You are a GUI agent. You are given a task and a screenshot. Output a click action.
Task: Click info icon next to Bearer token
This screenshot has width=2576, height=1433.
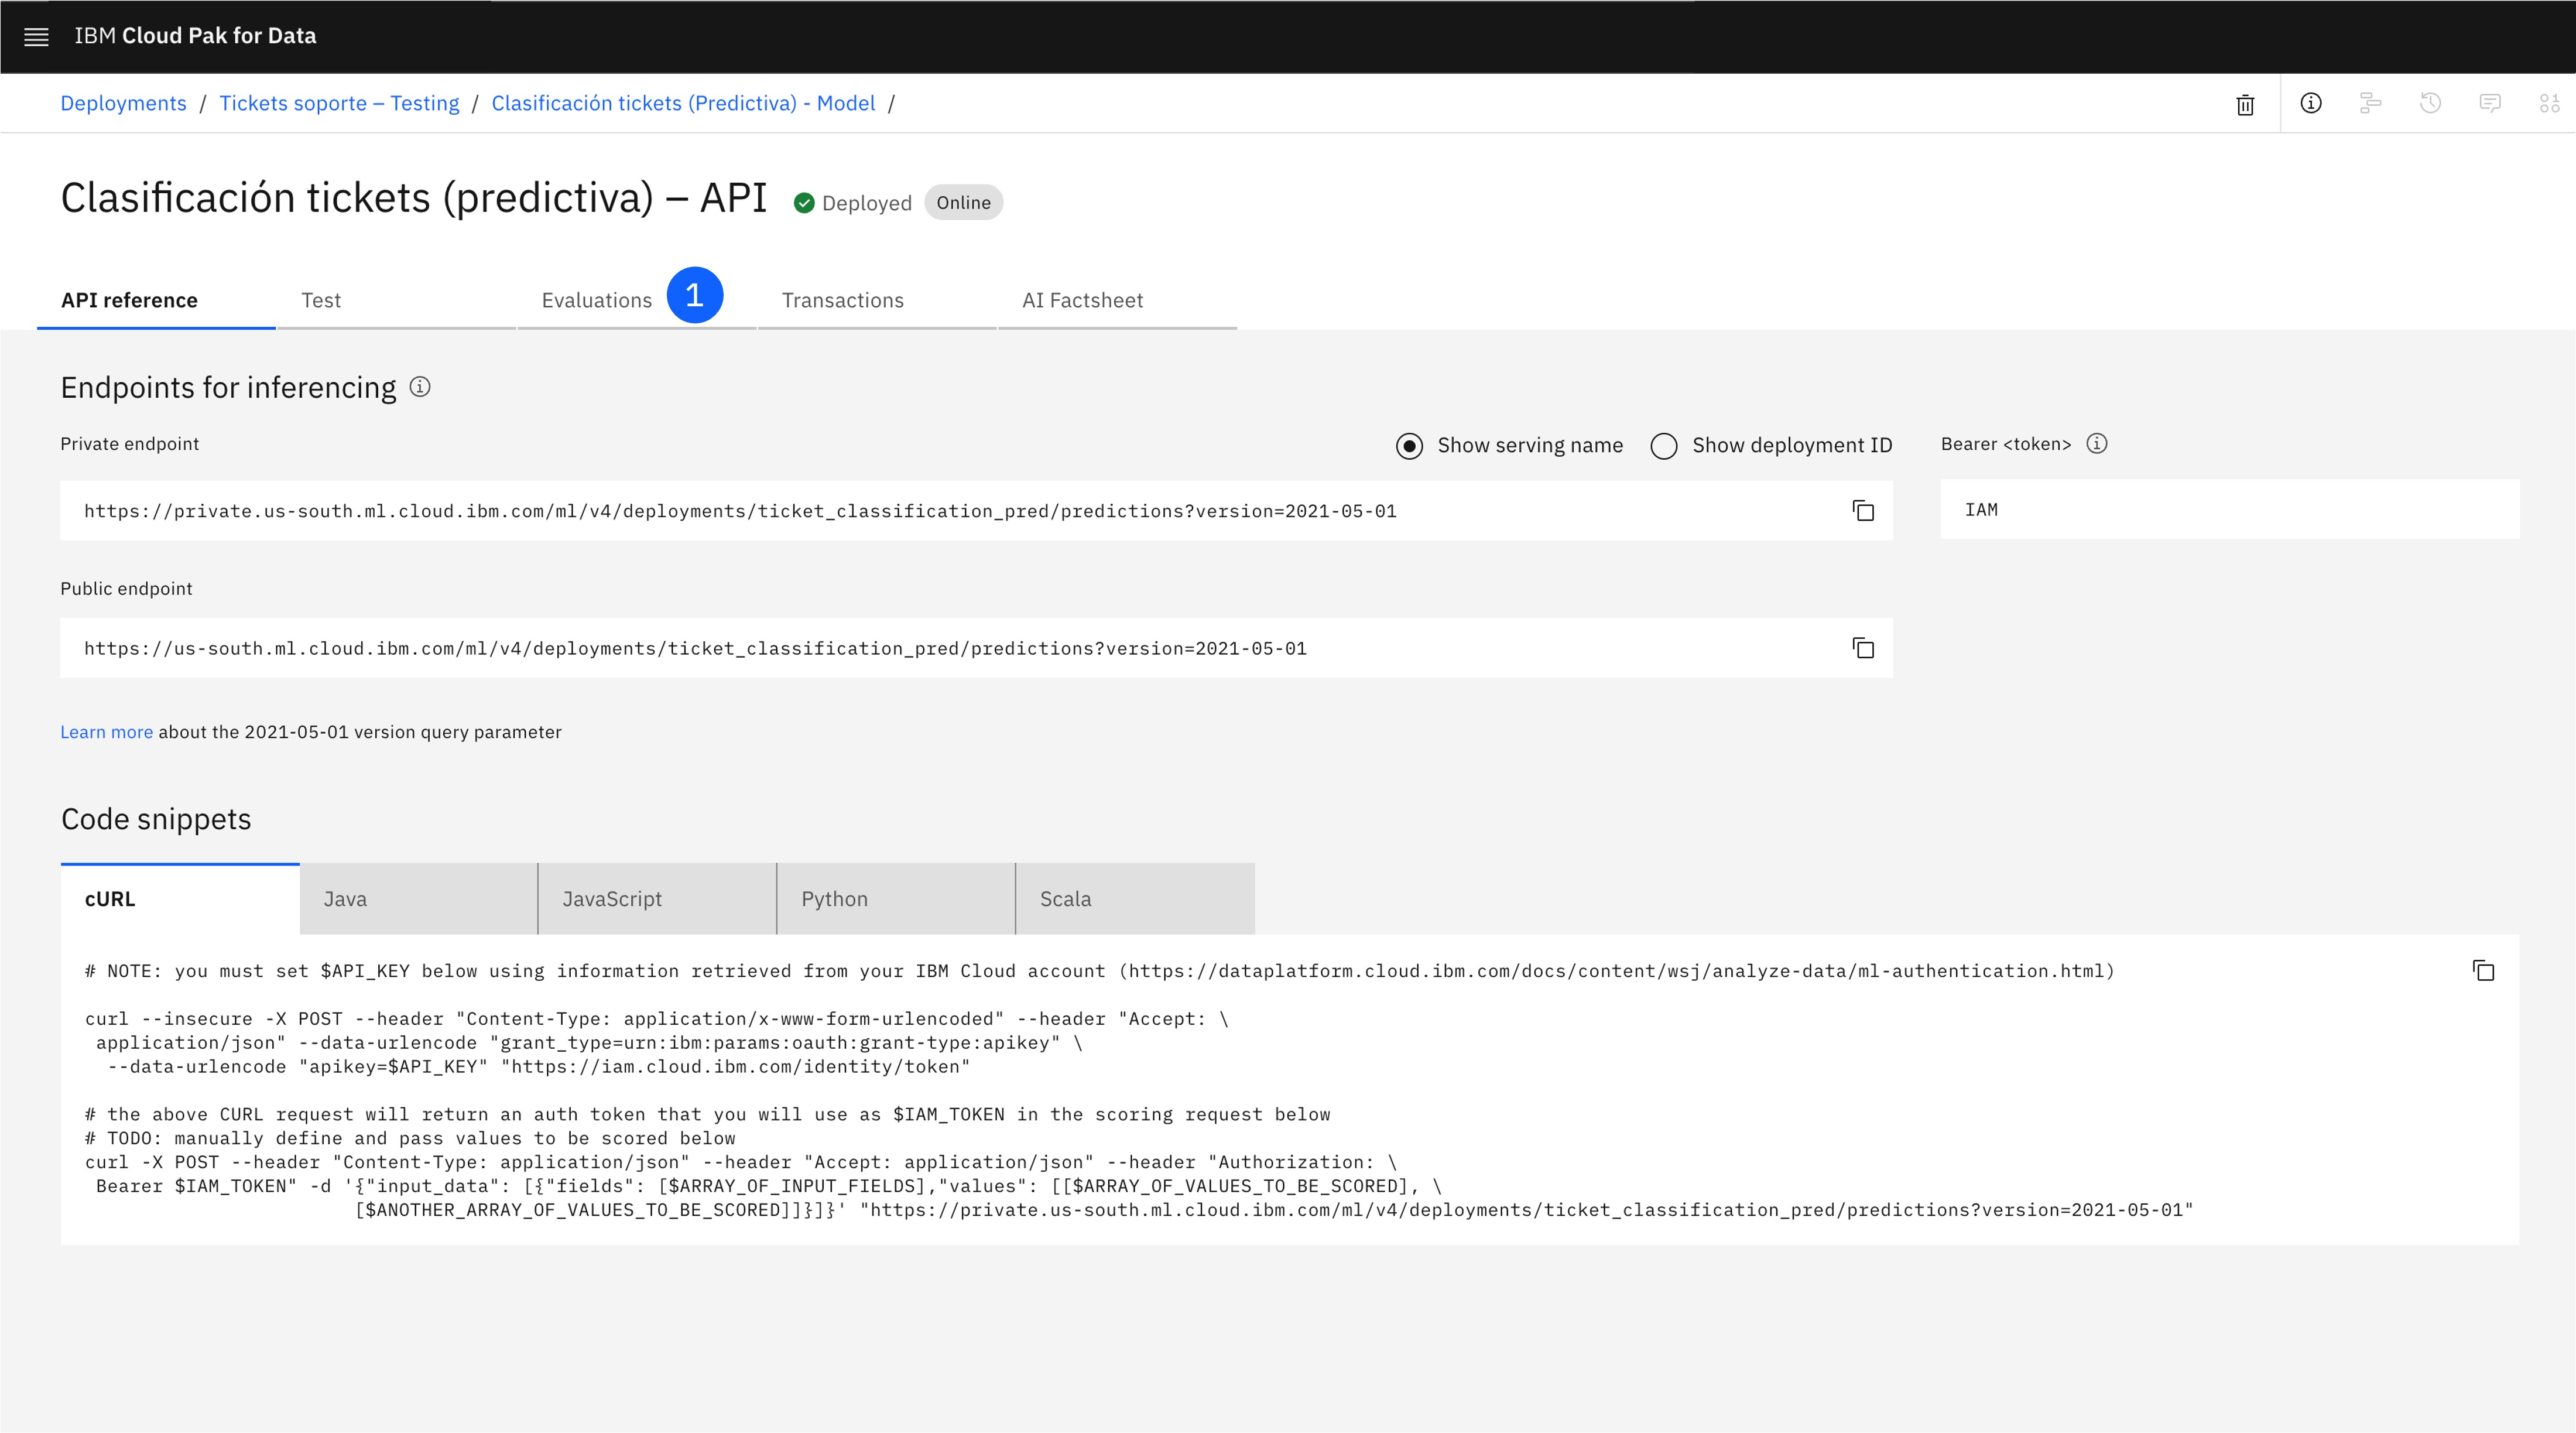pos(2097,443)
